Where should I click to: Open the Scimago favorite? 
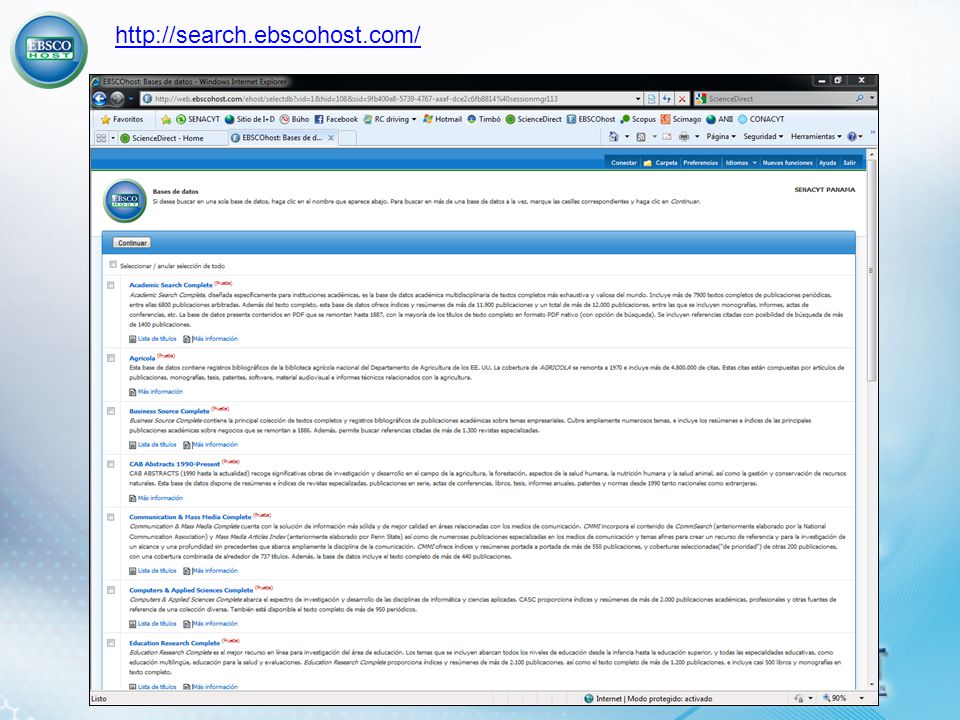(x=681, y=119)
